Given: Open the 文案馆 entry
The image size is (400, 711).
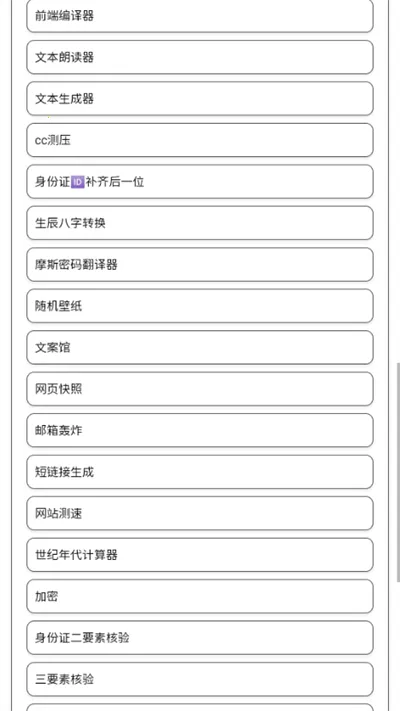Looking at the screenshot, I should pos(200,348).
